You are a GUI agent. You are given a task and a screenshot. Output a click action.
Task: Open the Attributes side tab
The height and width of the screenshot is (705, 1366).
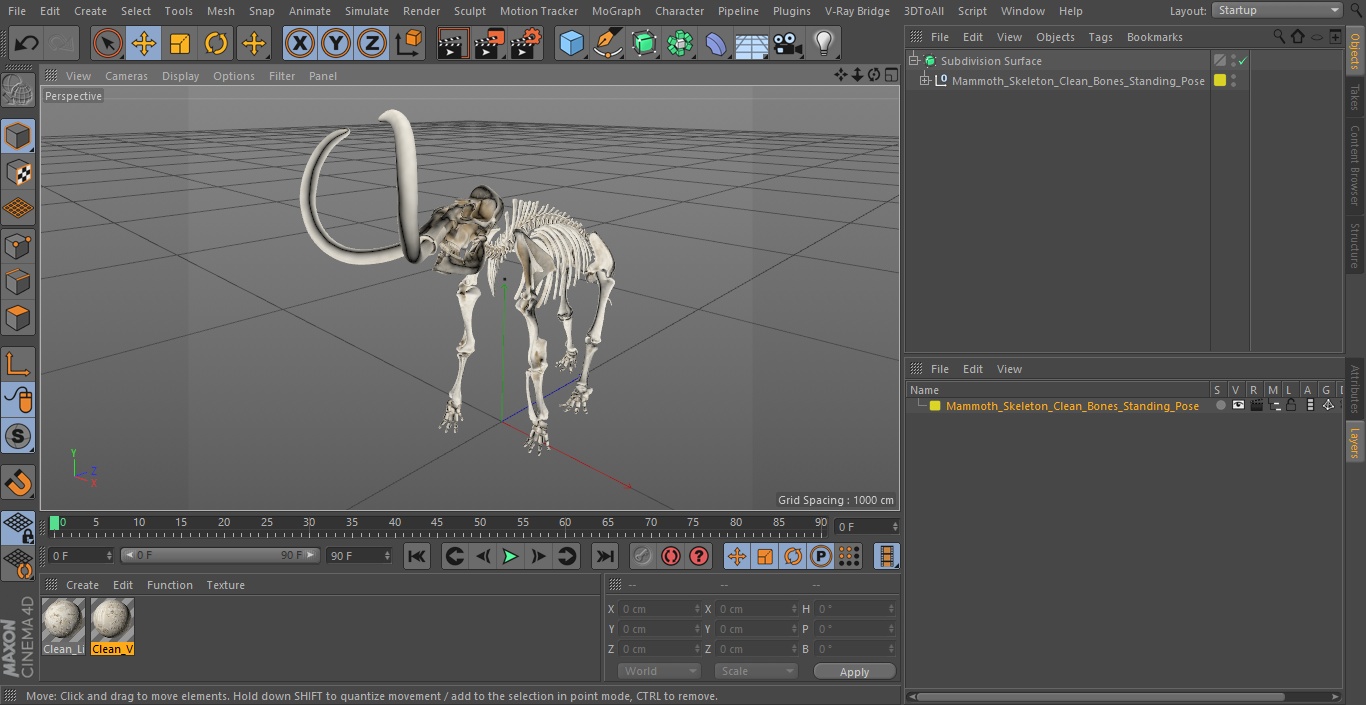tap(1355, 389)
